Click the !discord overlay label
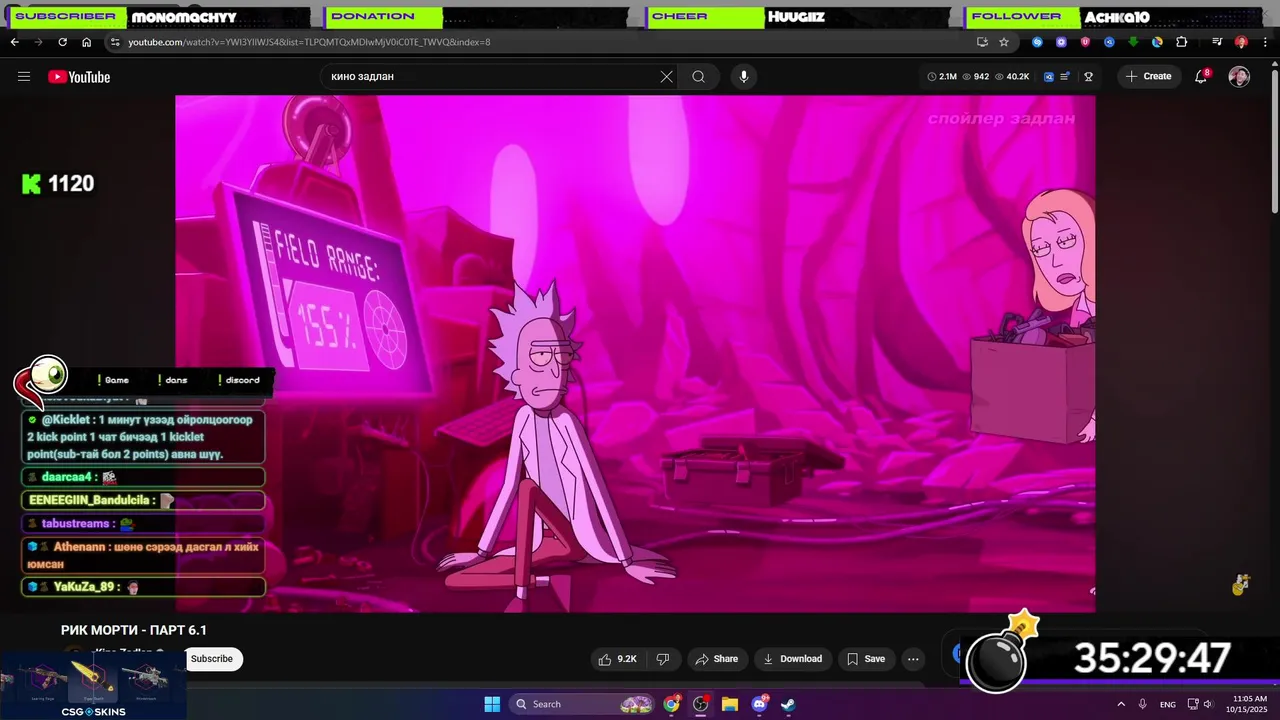This screenshot has height=720, width=1280. tap(238, 380)
